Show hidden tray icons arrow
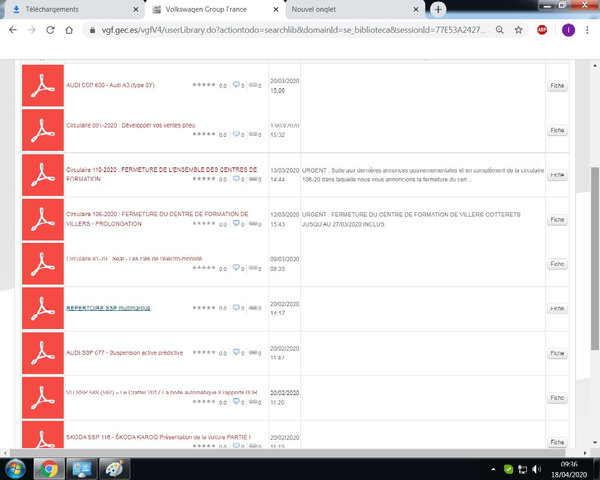 [x=493, y=469]
